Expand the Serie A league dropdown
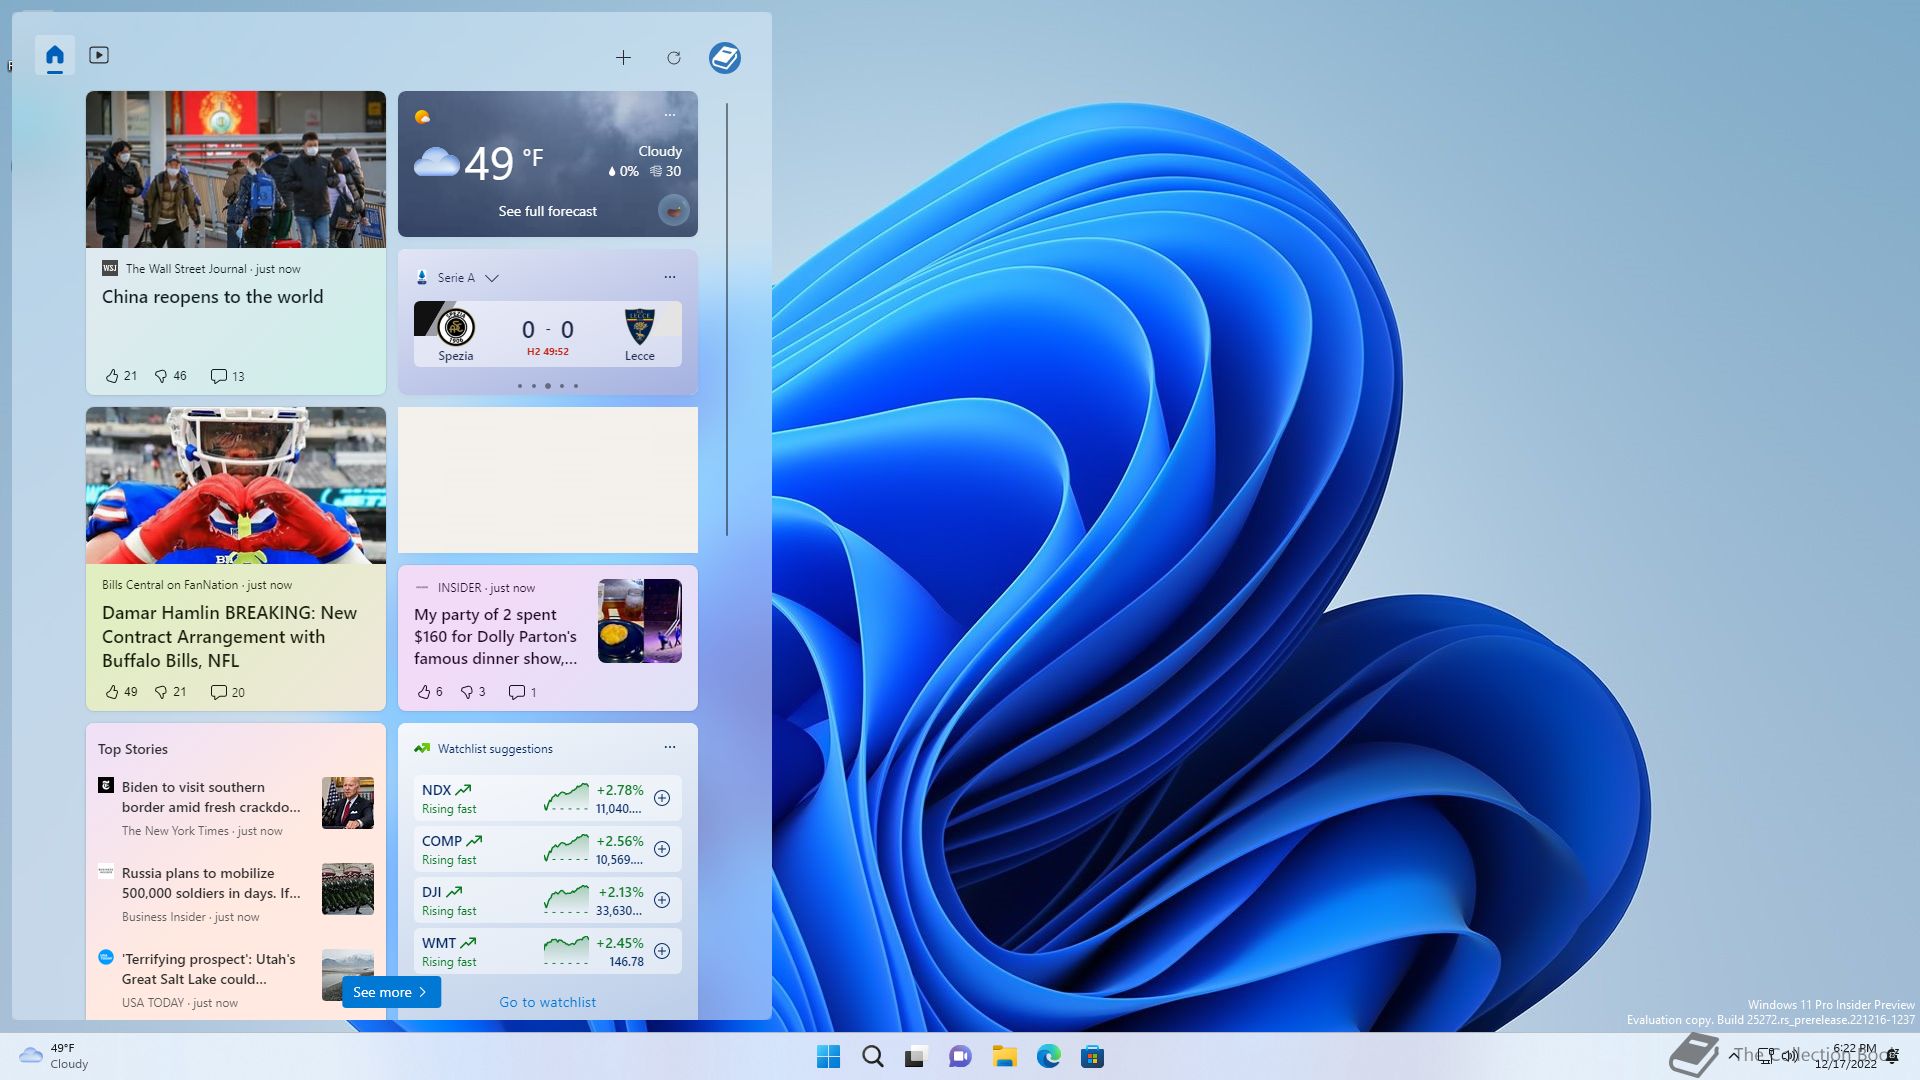This screenshot has width=1920, height=1080. click(491, 278)
